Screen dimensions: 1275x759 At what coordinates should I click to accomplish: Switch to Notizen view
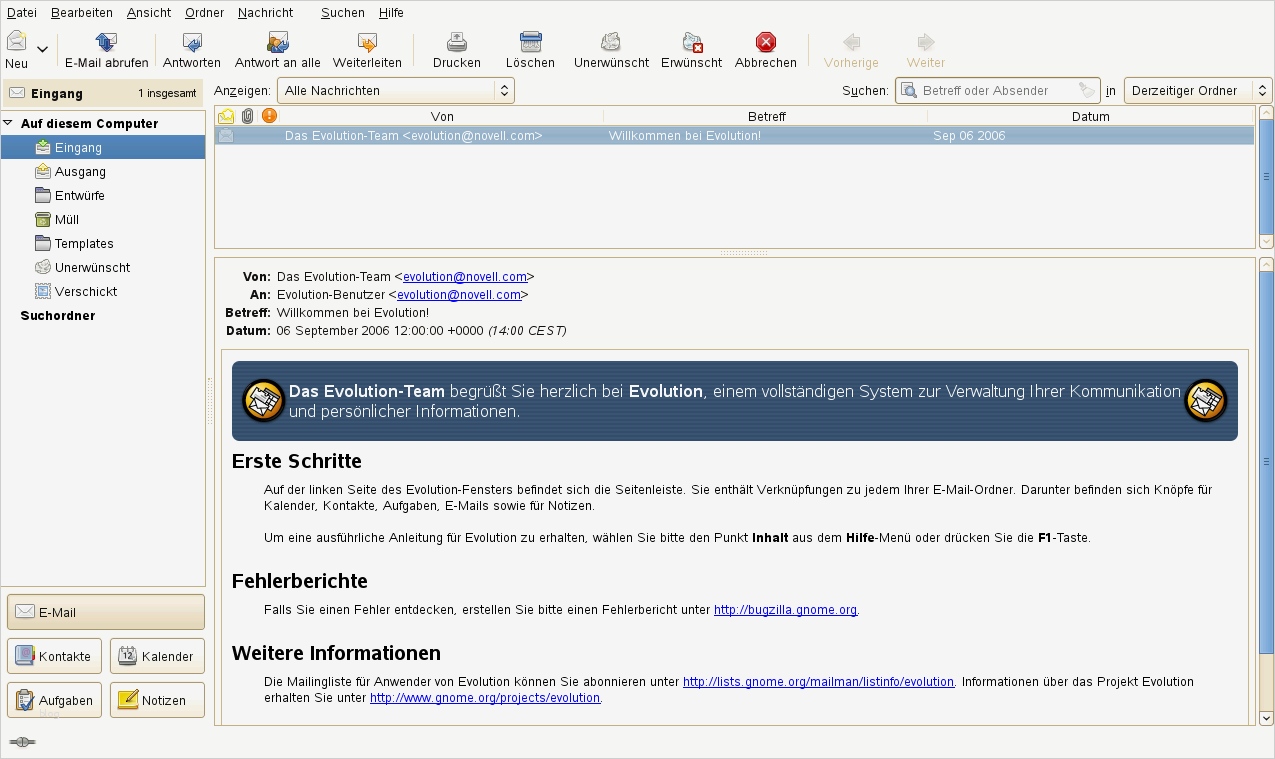(157, 700)
